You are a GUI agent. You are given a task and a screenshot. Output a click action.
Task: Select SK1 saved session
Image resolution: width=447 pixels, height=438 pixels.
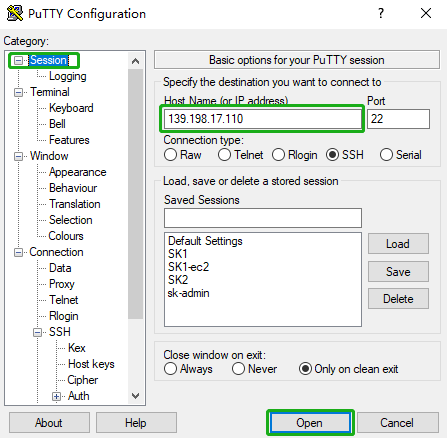tap(178, 254)
